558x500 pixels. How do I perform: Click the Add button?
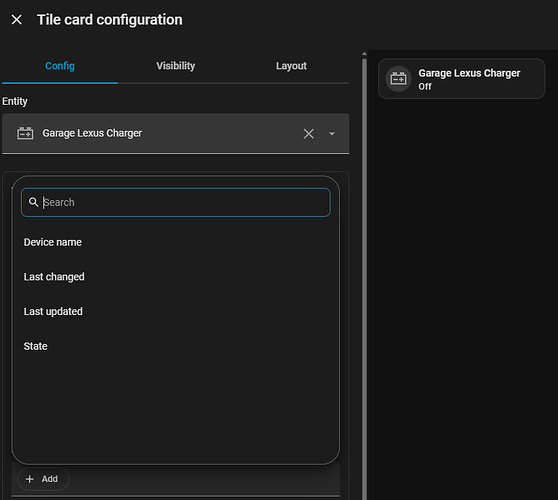(x=43, y=479)
